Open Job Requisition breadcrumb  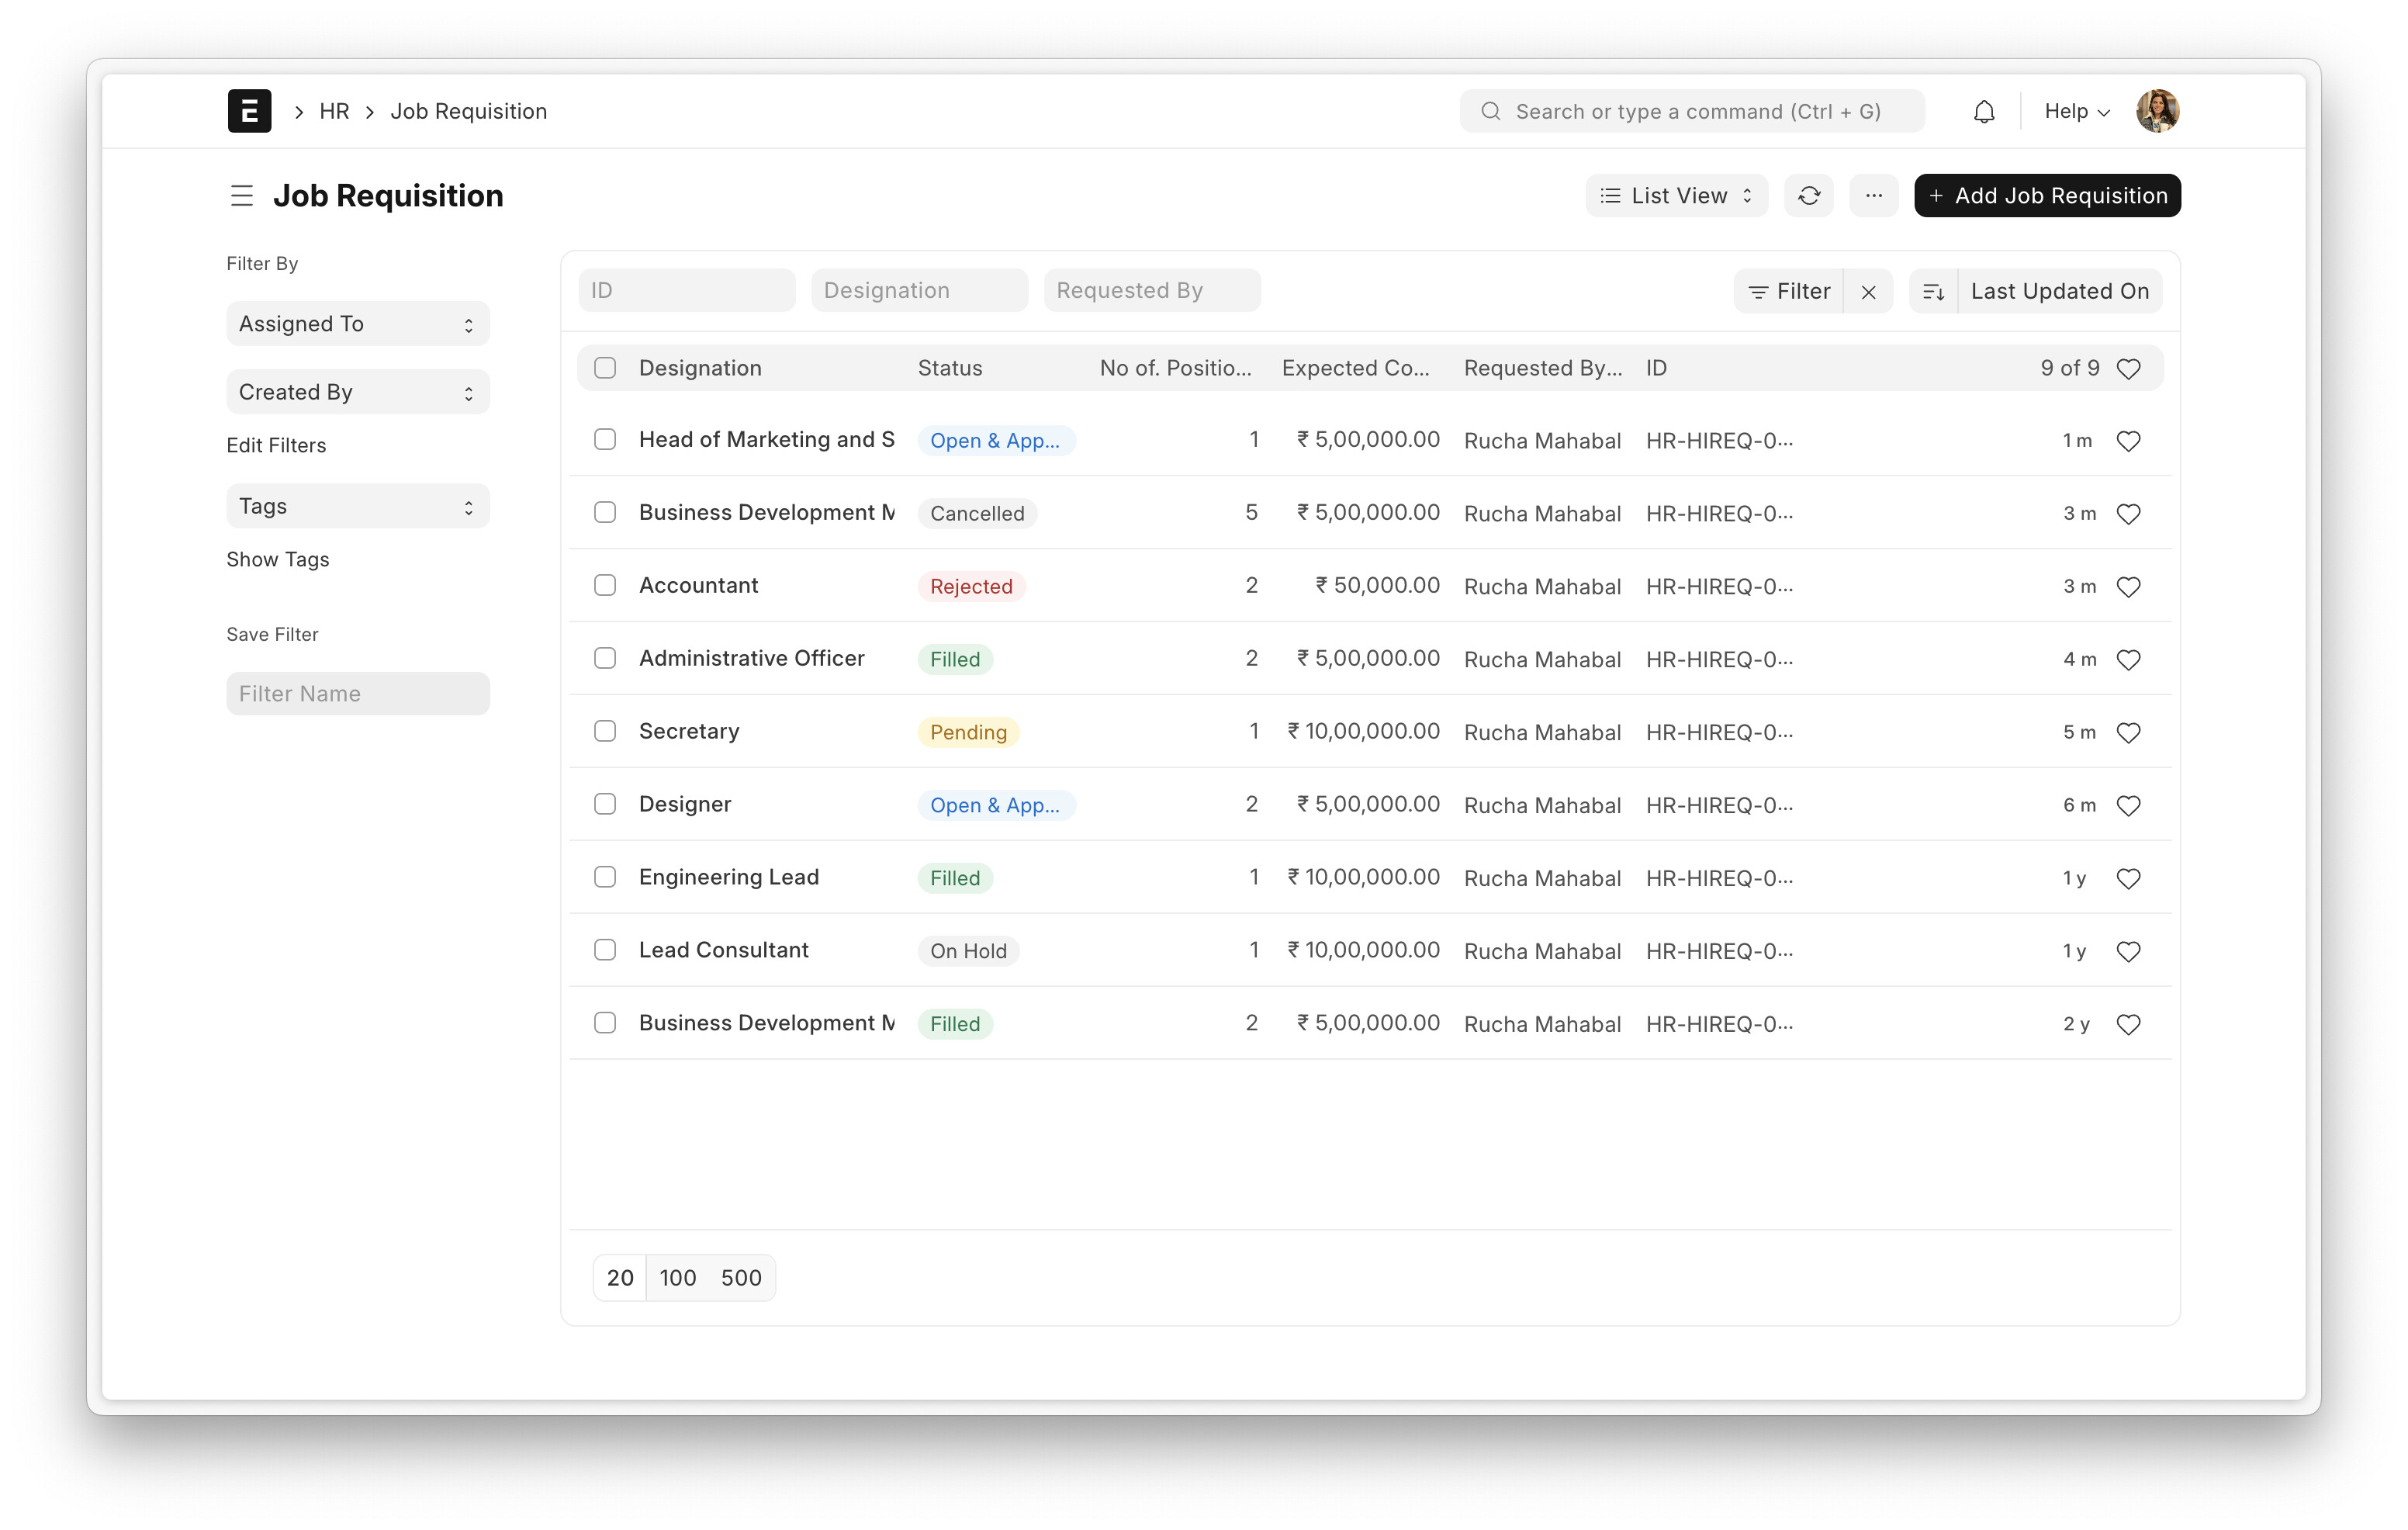[468, 111]
